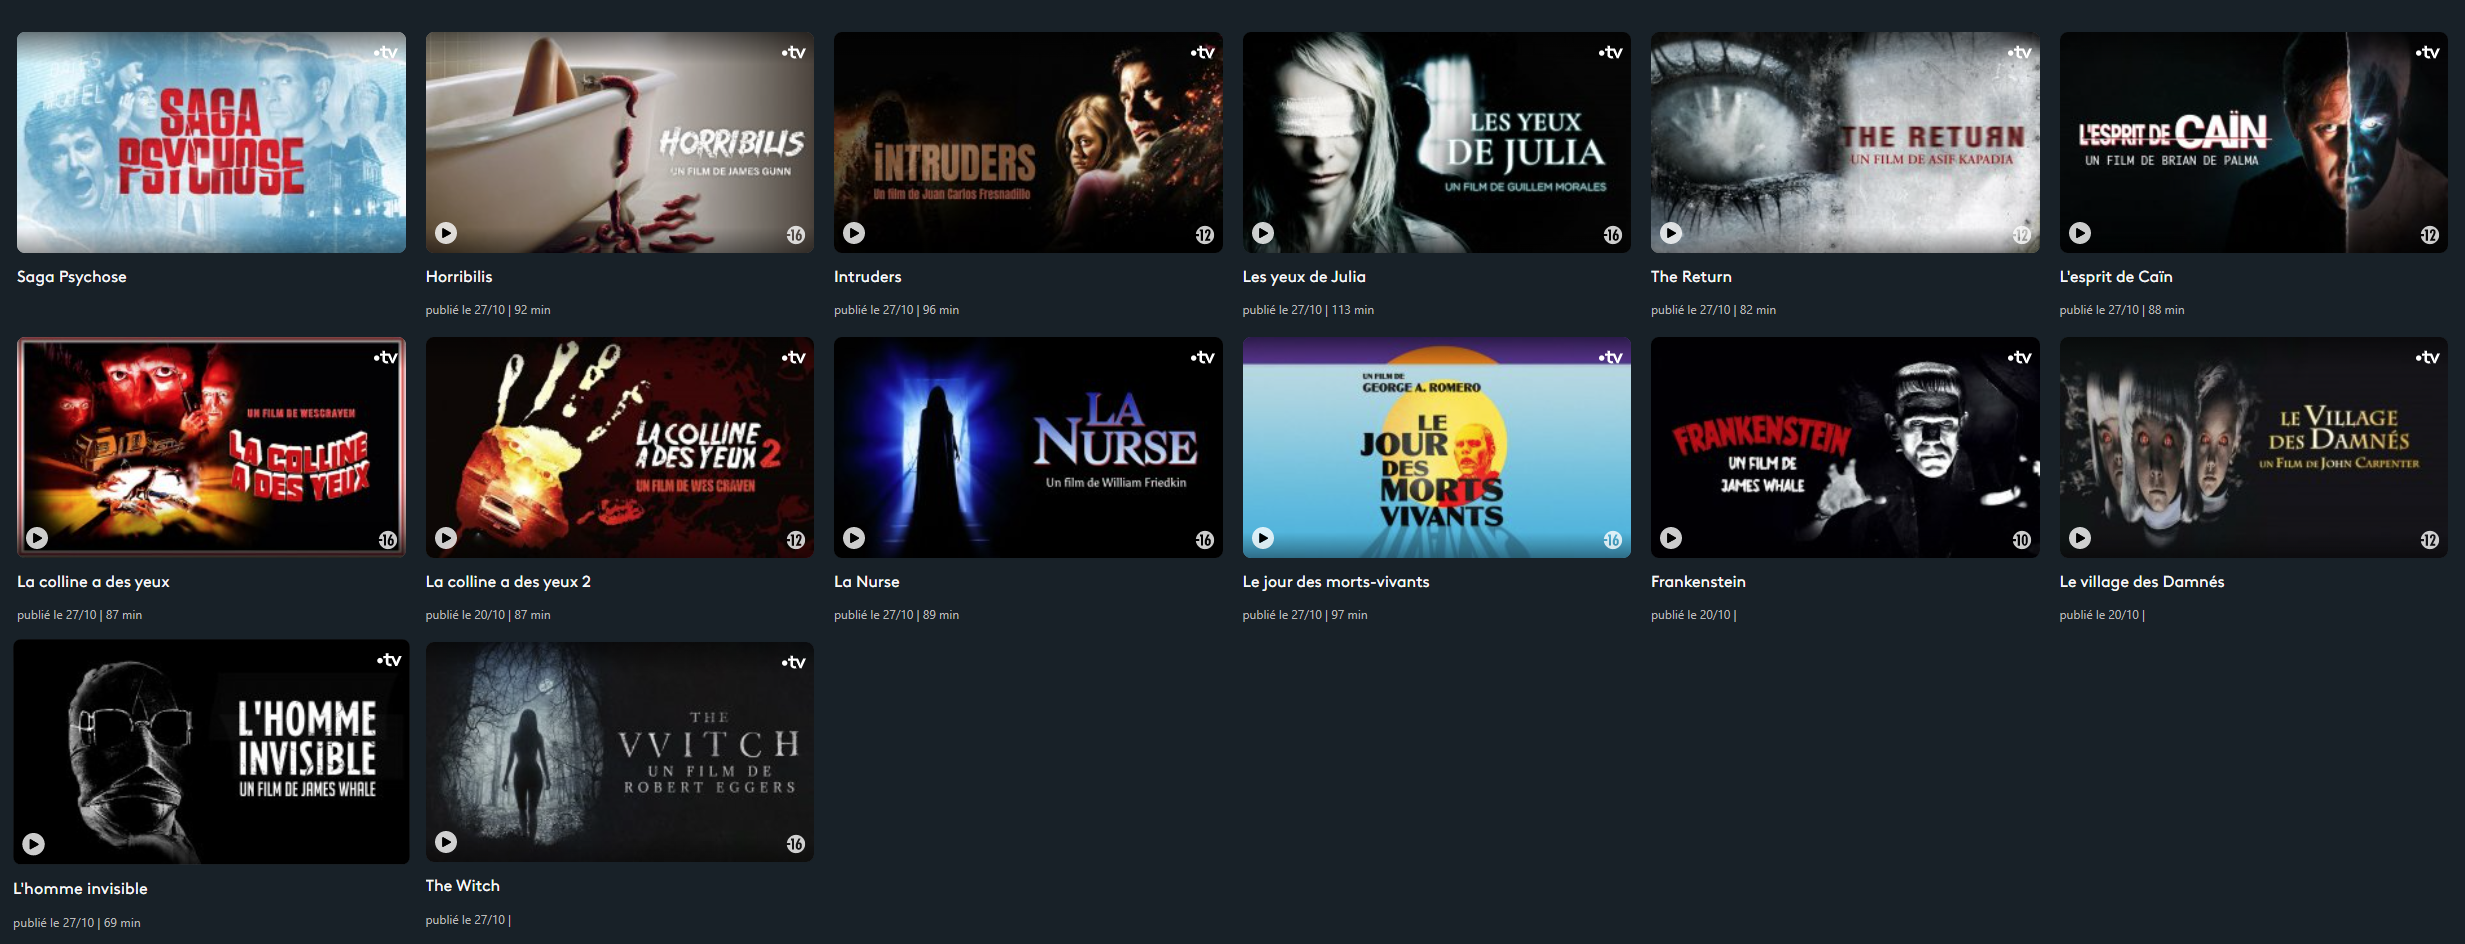This screenshot has height=944, width=2465.
Task: Click the Frankenstein title link
Action: [1698, 582]
